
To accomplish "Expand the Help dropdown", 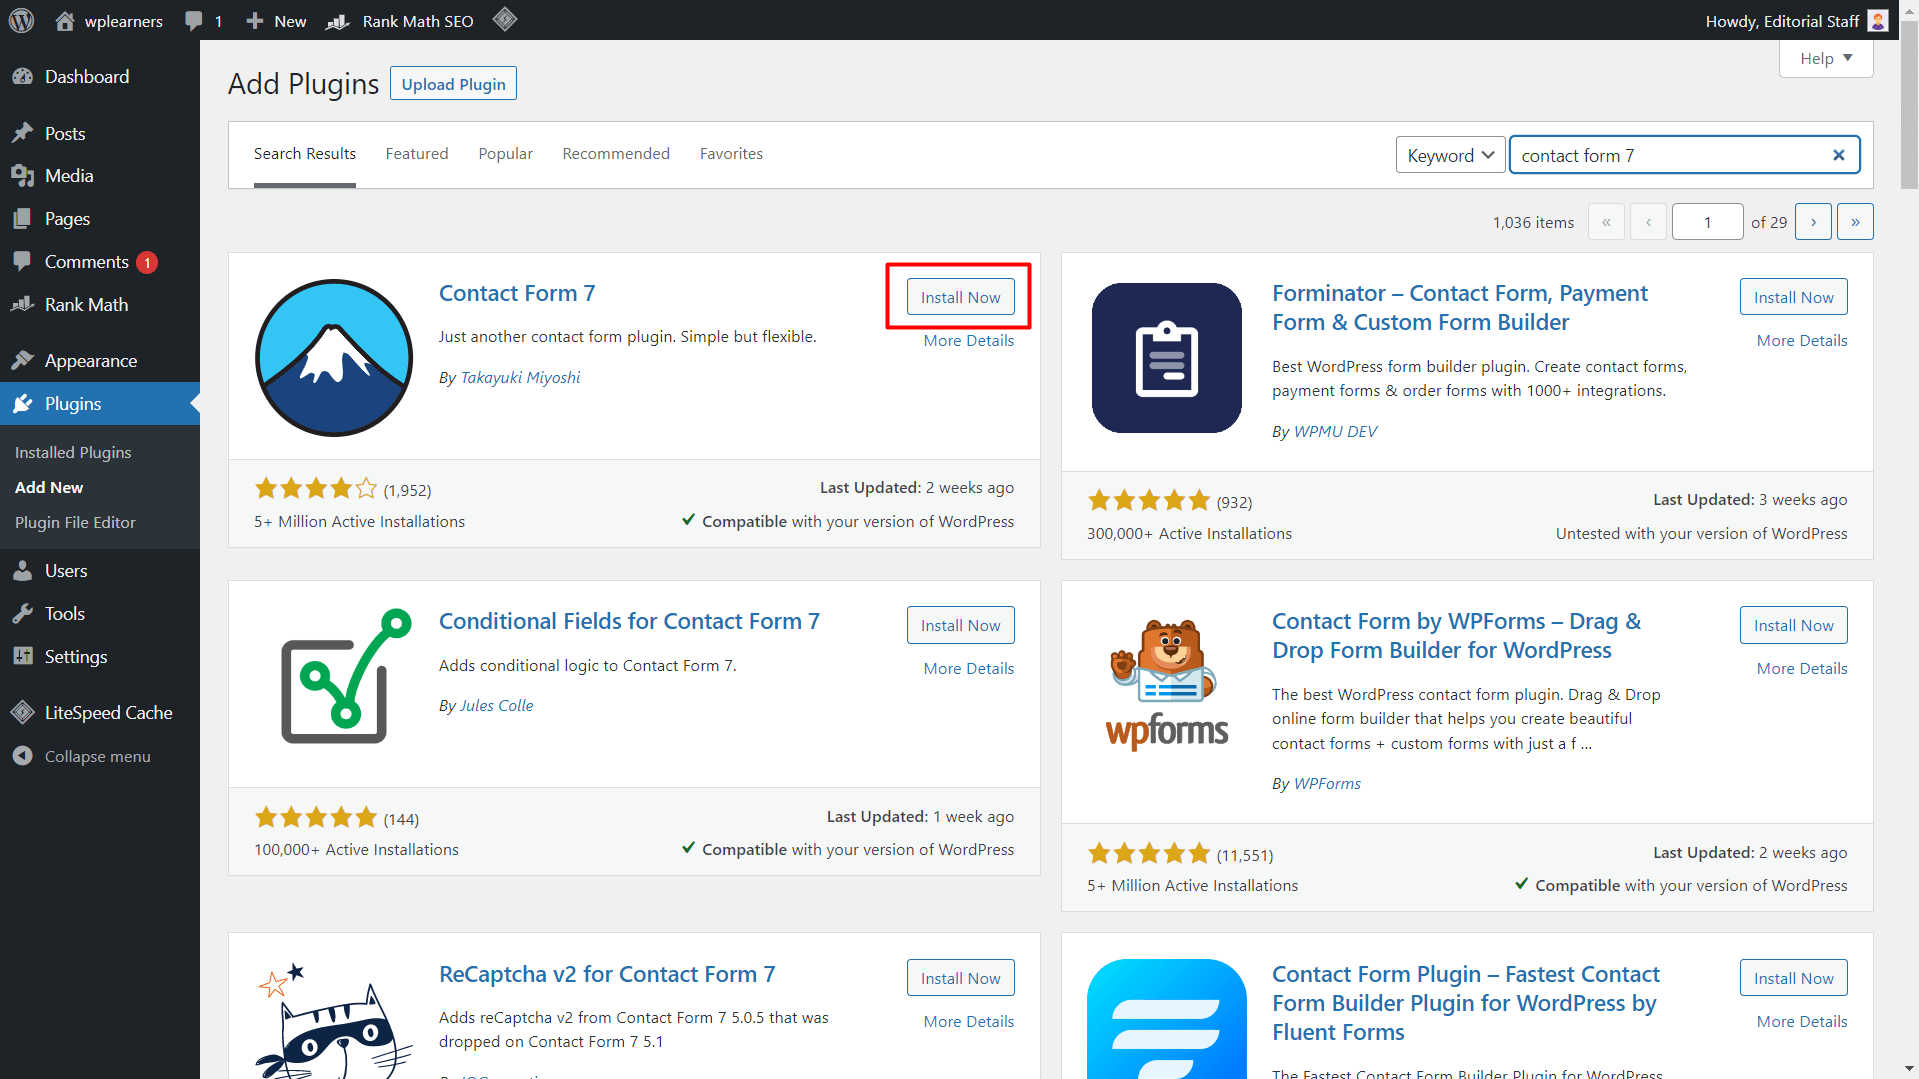I will [1826, 58].
